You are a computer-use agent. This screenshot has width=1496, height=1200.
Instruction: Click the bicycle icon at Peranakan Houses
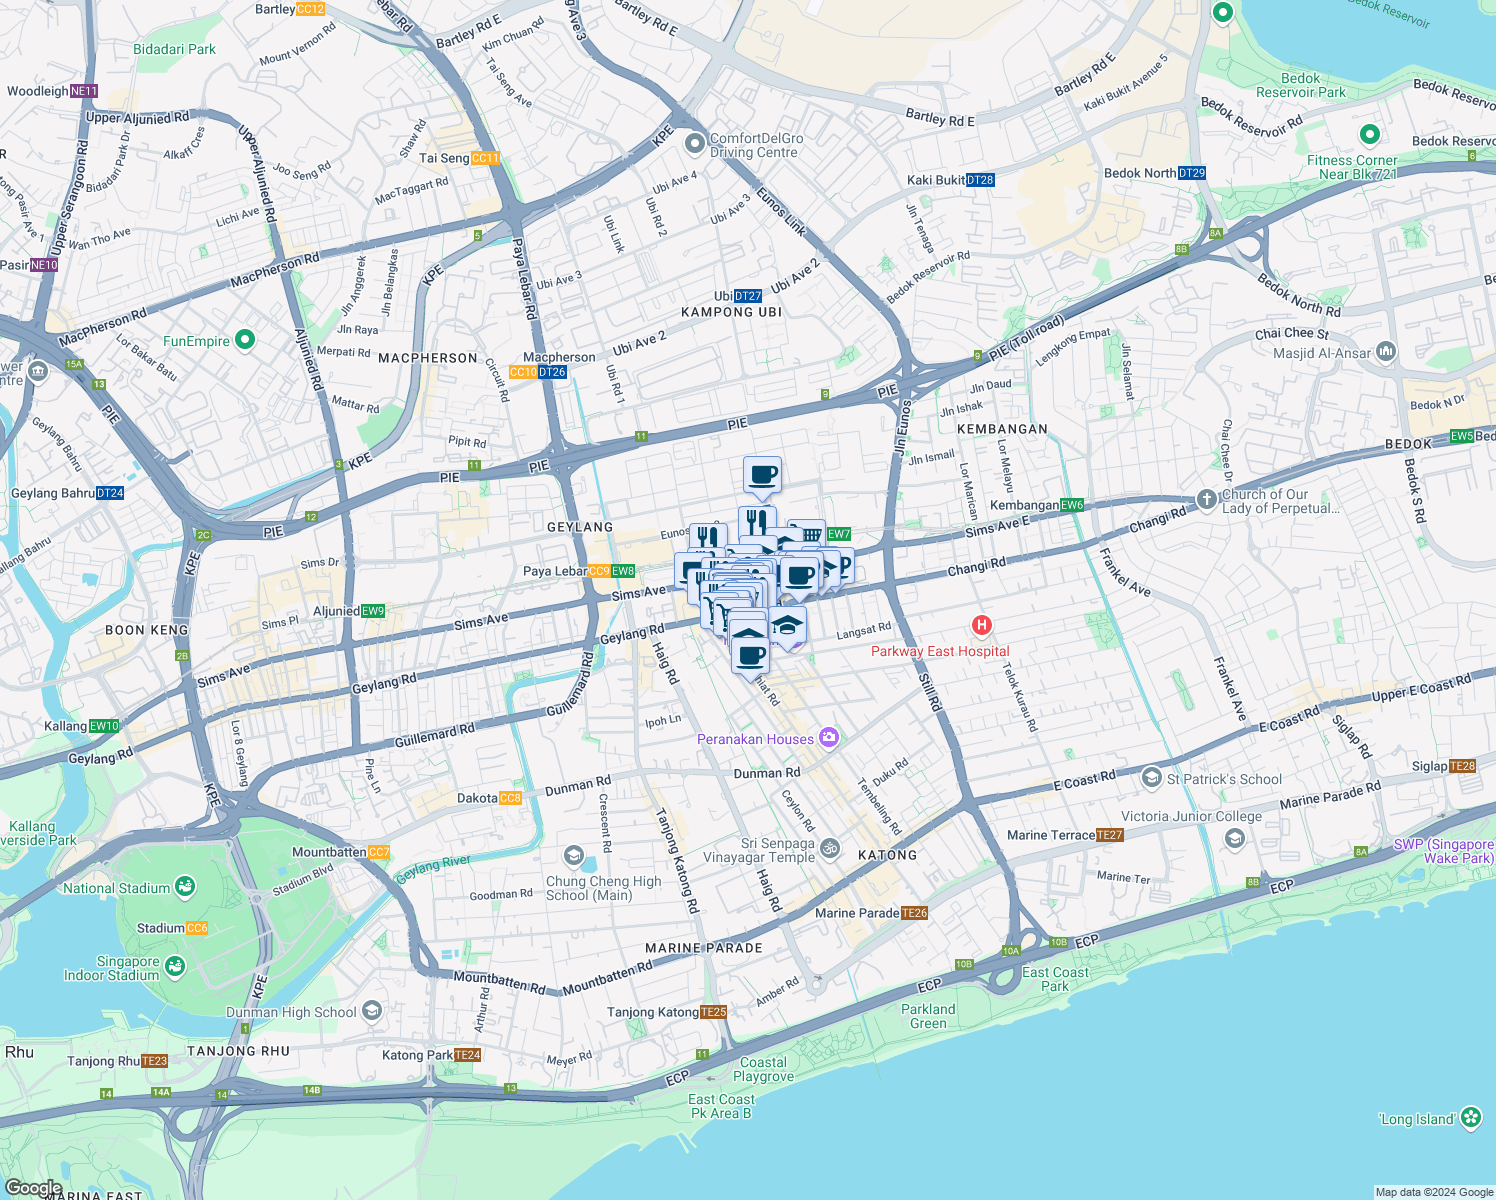pos(830,738)
